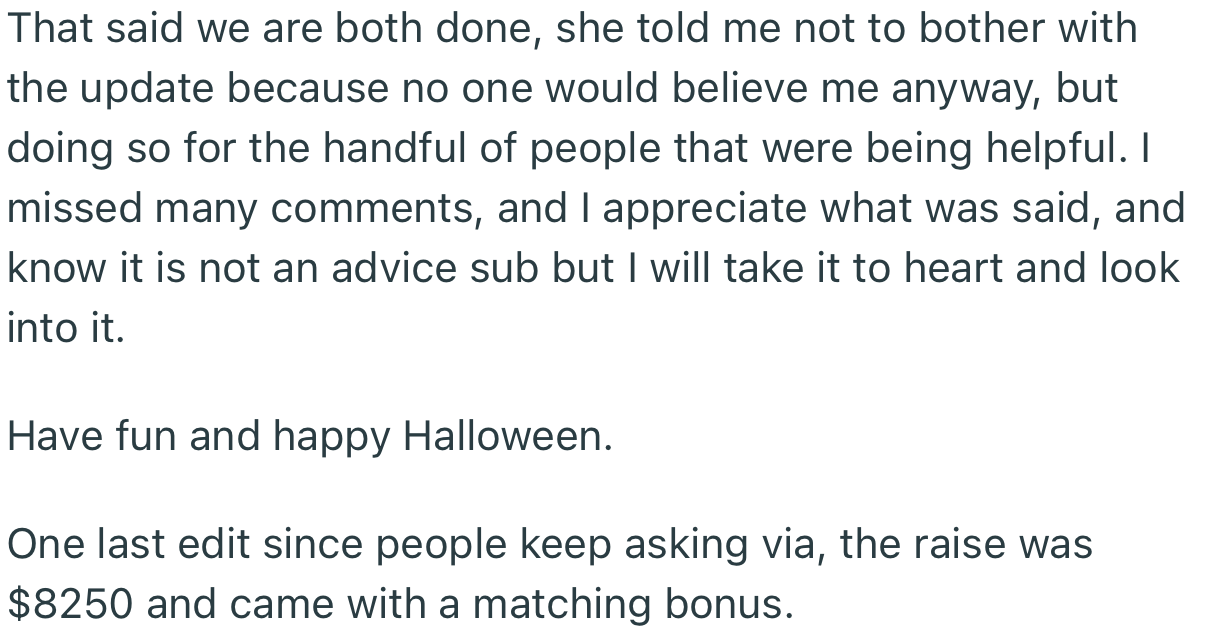Screen dimensions: 1209x643
Task: Click the words "into it." ending the paragraph
Action: (66, 328)
